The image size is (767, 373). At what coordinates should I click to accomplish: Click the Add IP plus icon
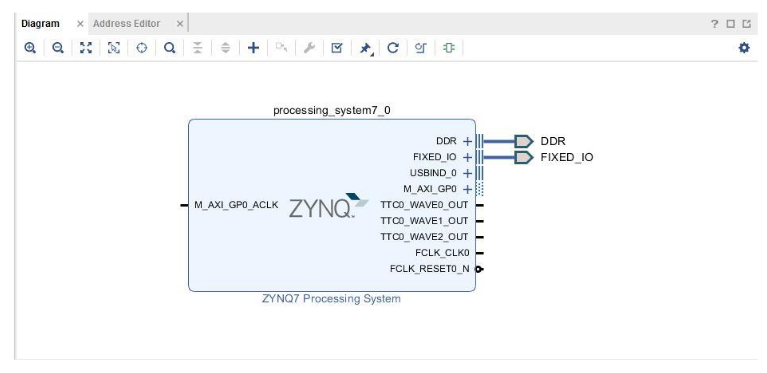(x=253, y=48)
